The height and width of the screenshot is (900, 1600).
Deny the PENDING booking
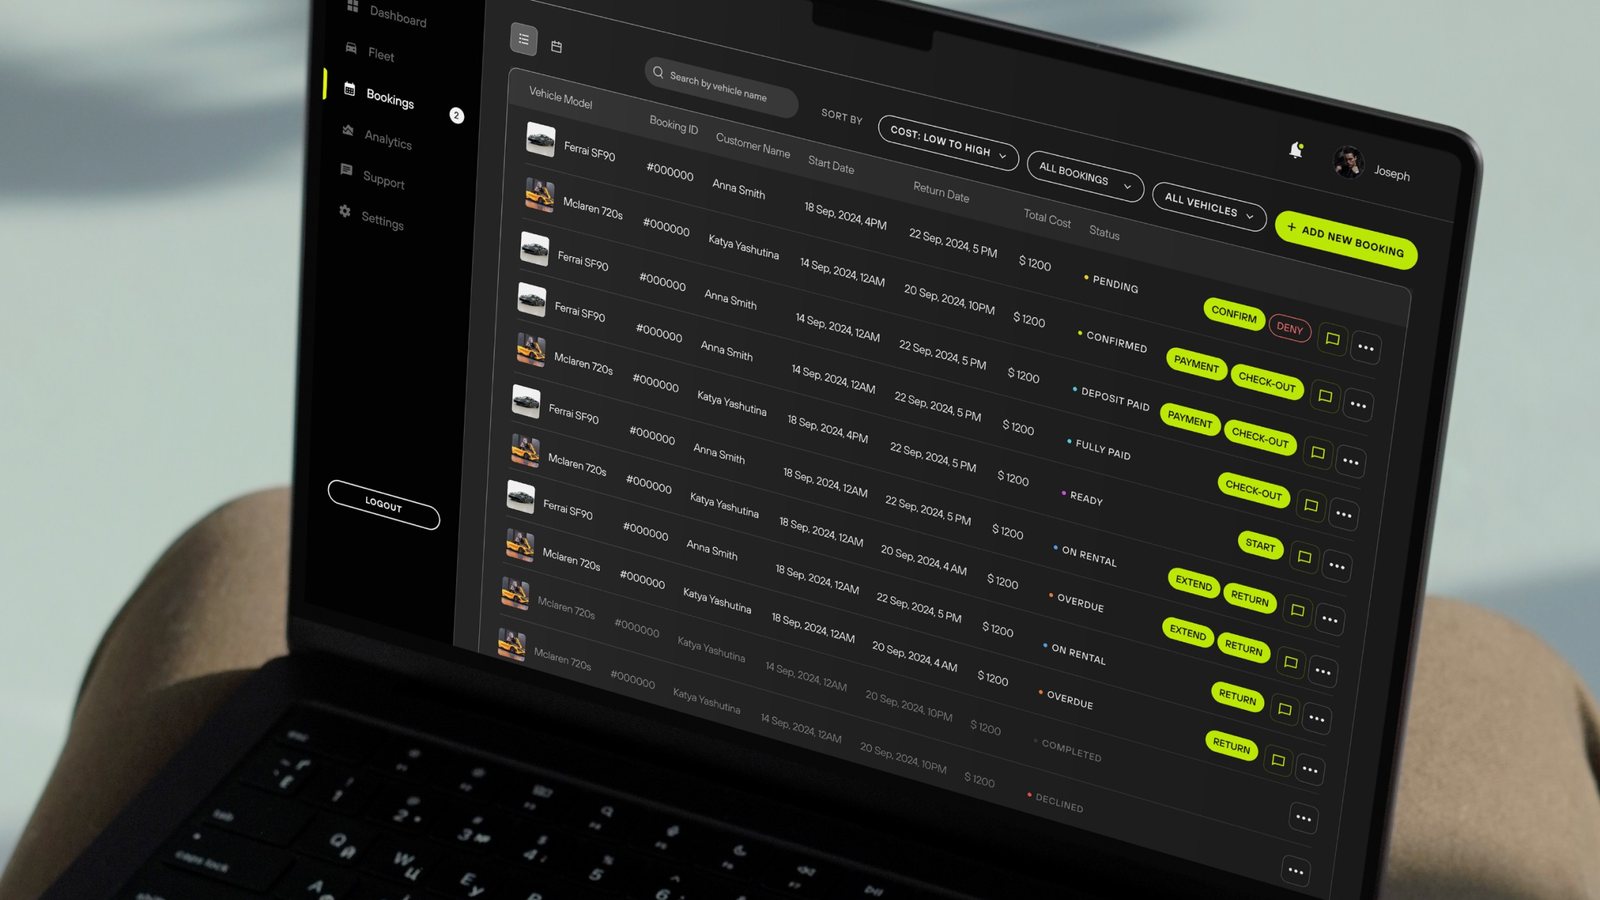pos(1290,328)
